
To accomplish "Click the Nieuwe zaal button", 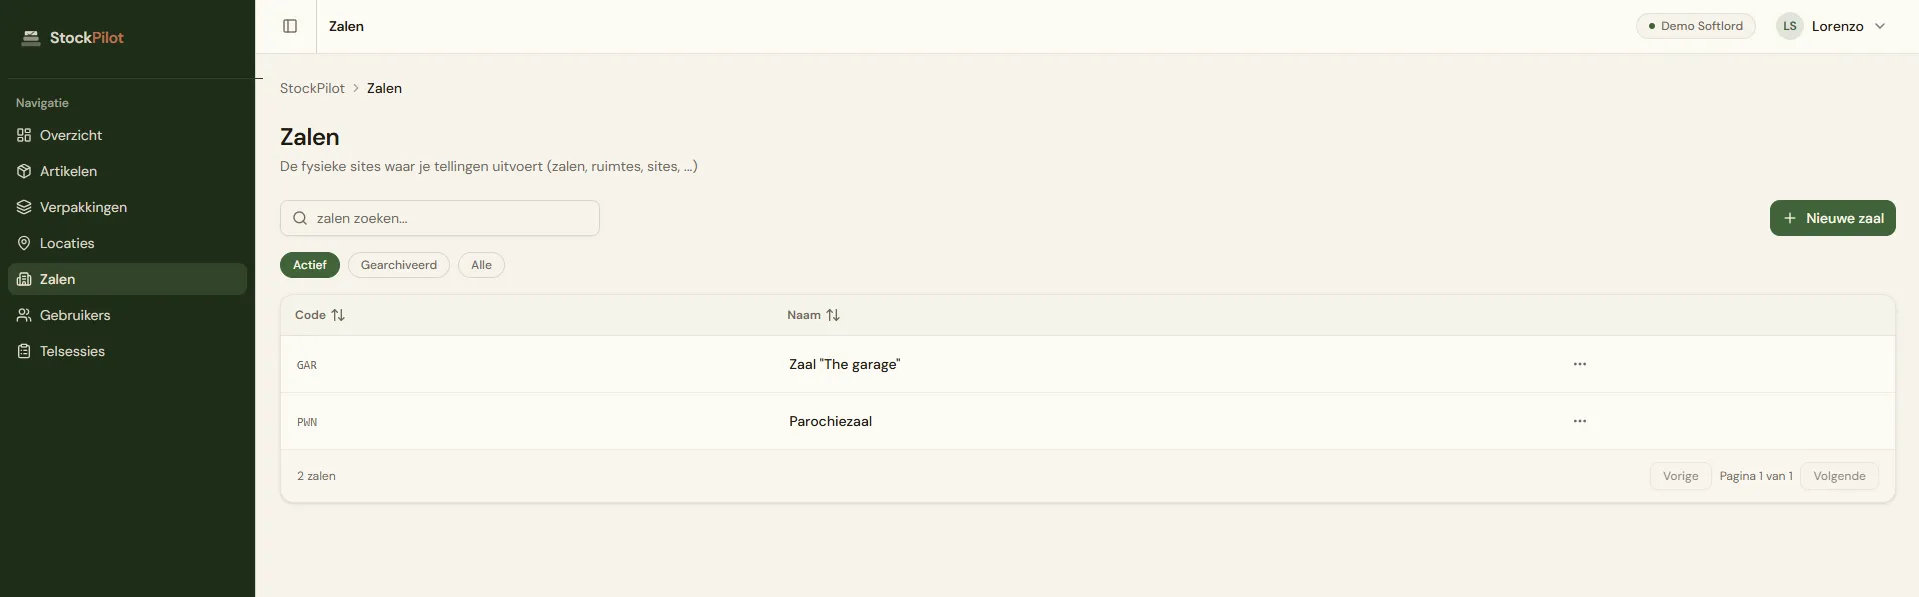I will [x=1833, y=218].
